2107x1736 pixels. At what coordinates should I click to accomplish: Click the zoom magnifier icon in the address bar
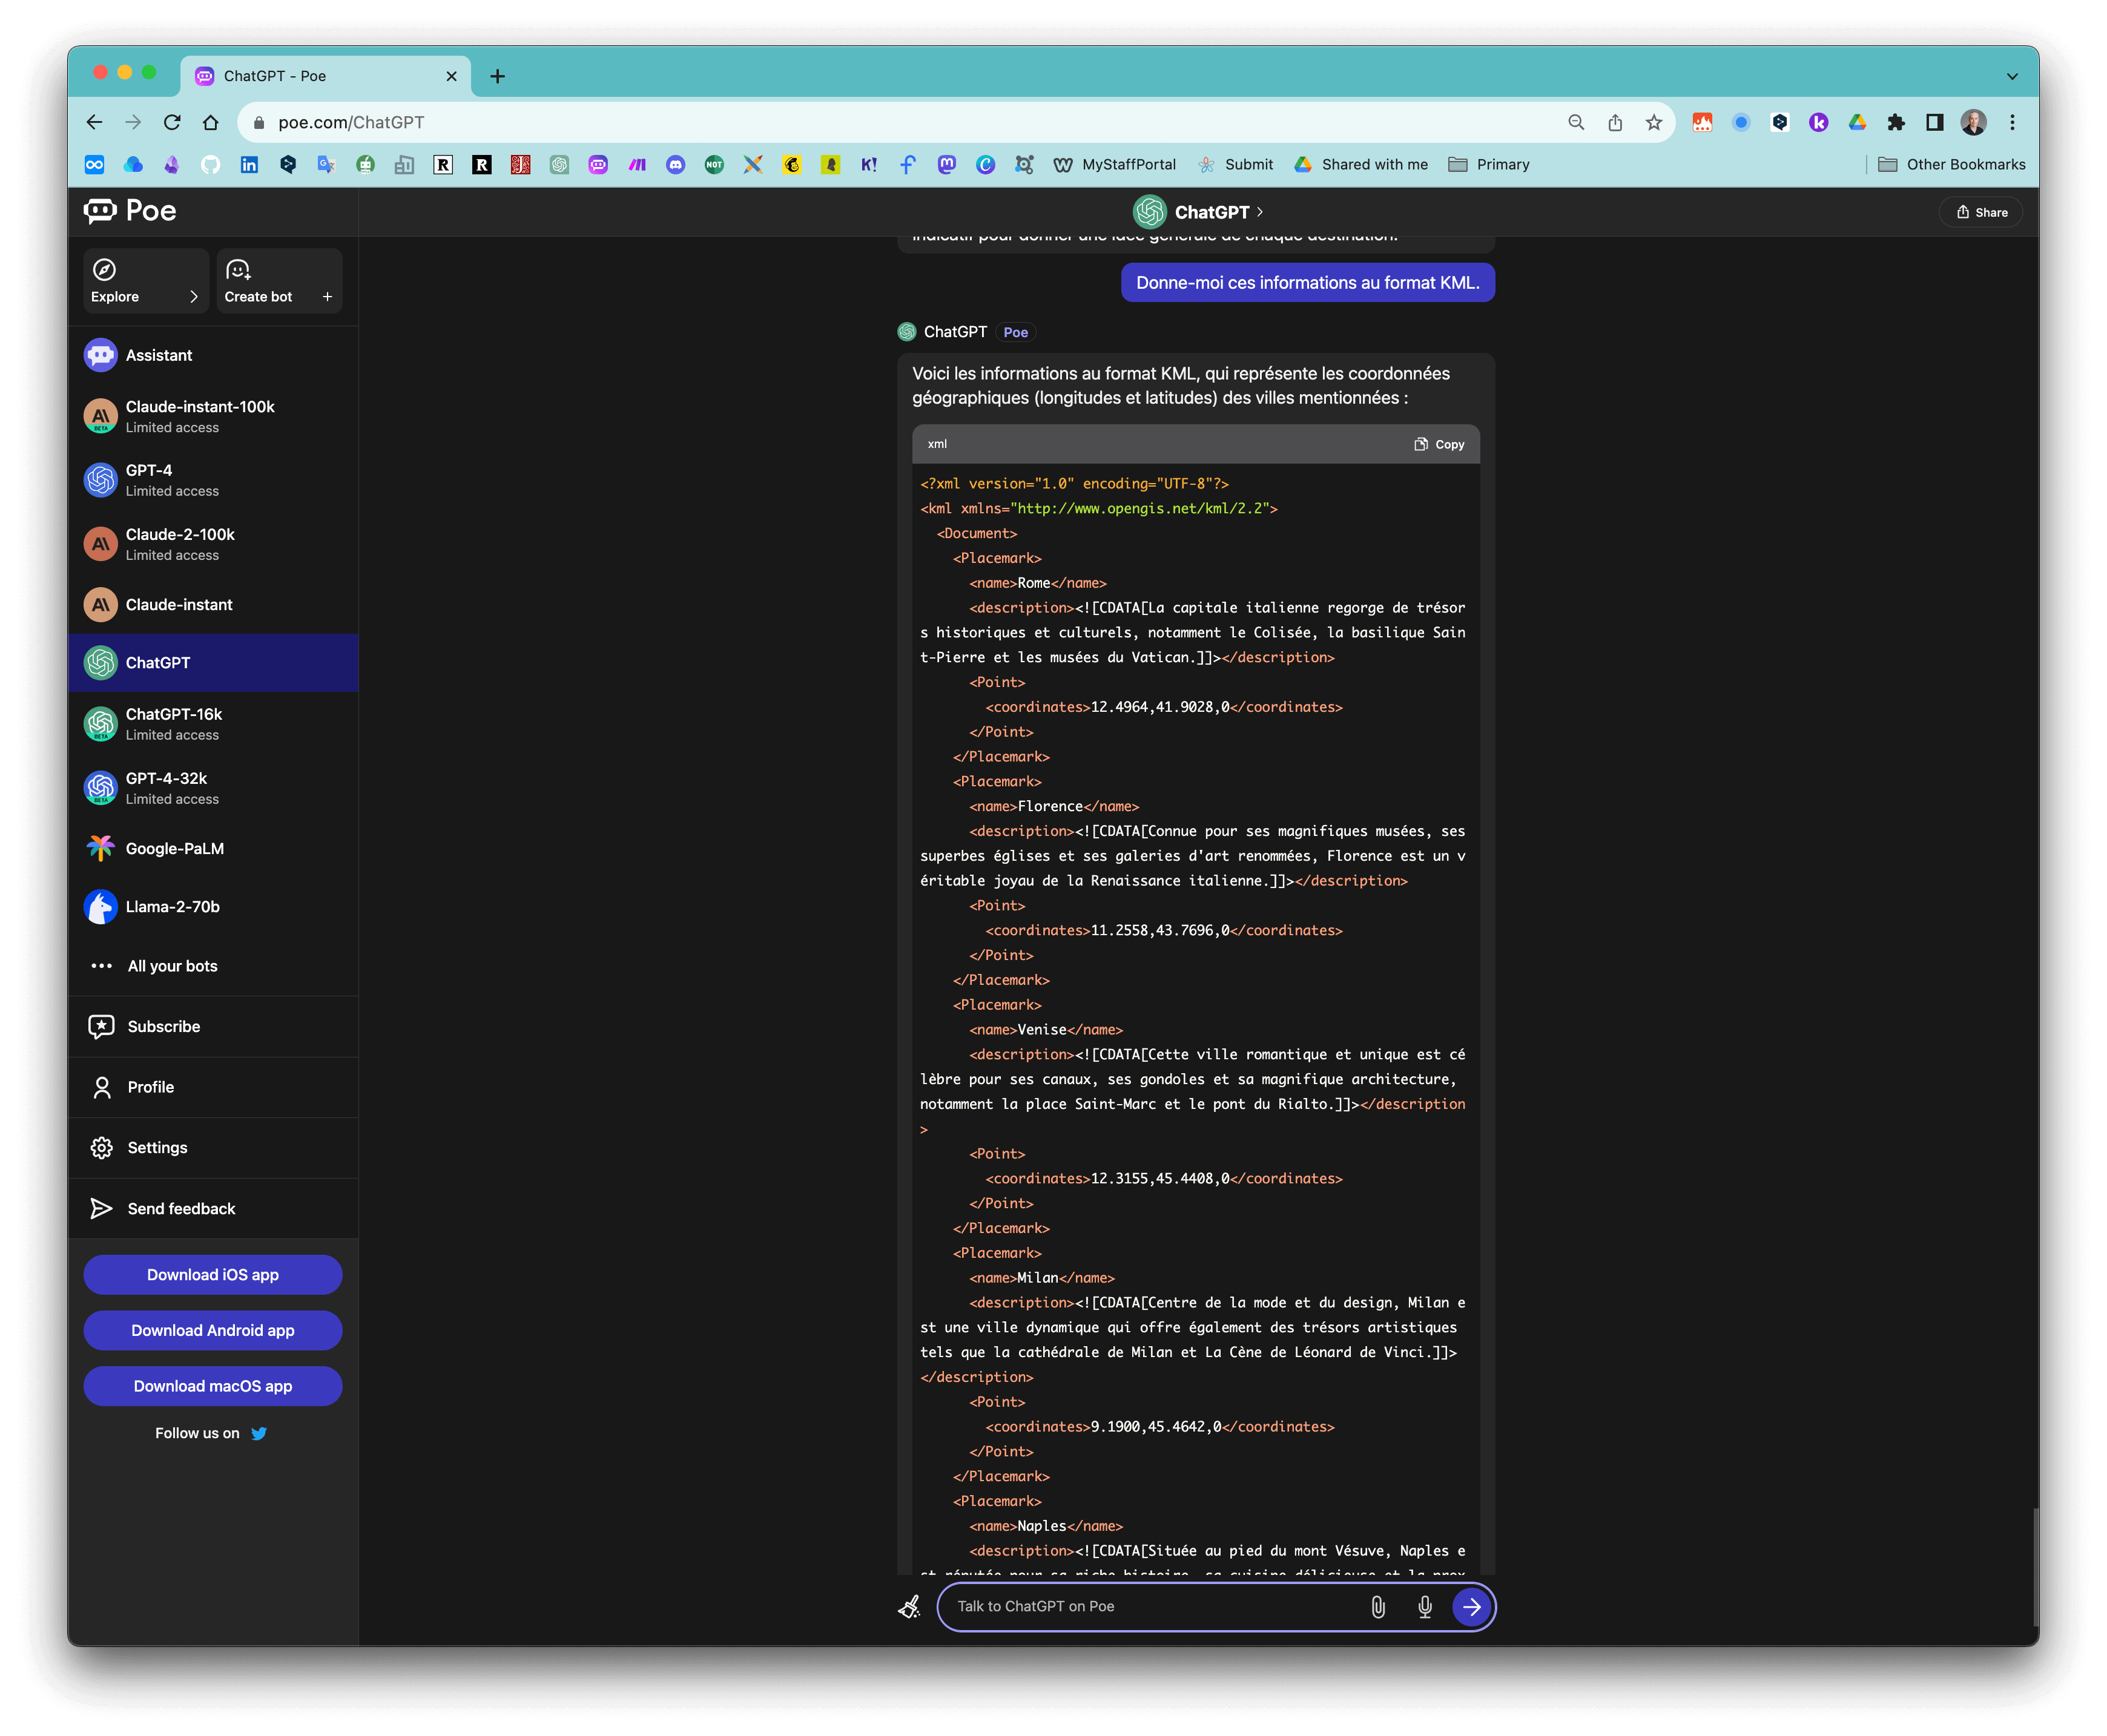(x=1576, y=122)
